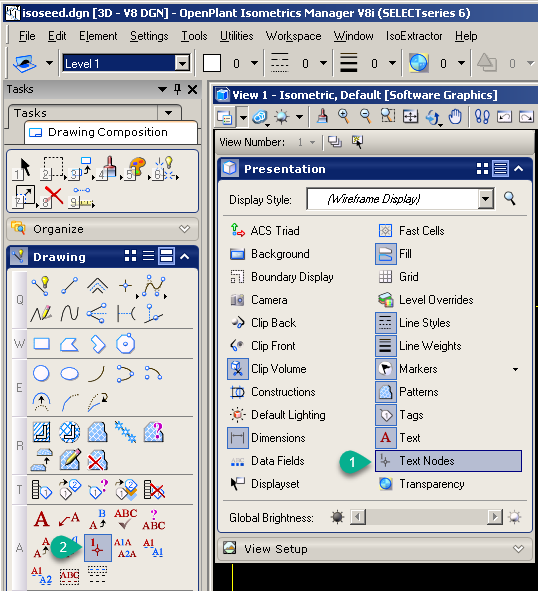Activate the Place SmartLine tool
538x591 pixels.
[x=41, y=285]
